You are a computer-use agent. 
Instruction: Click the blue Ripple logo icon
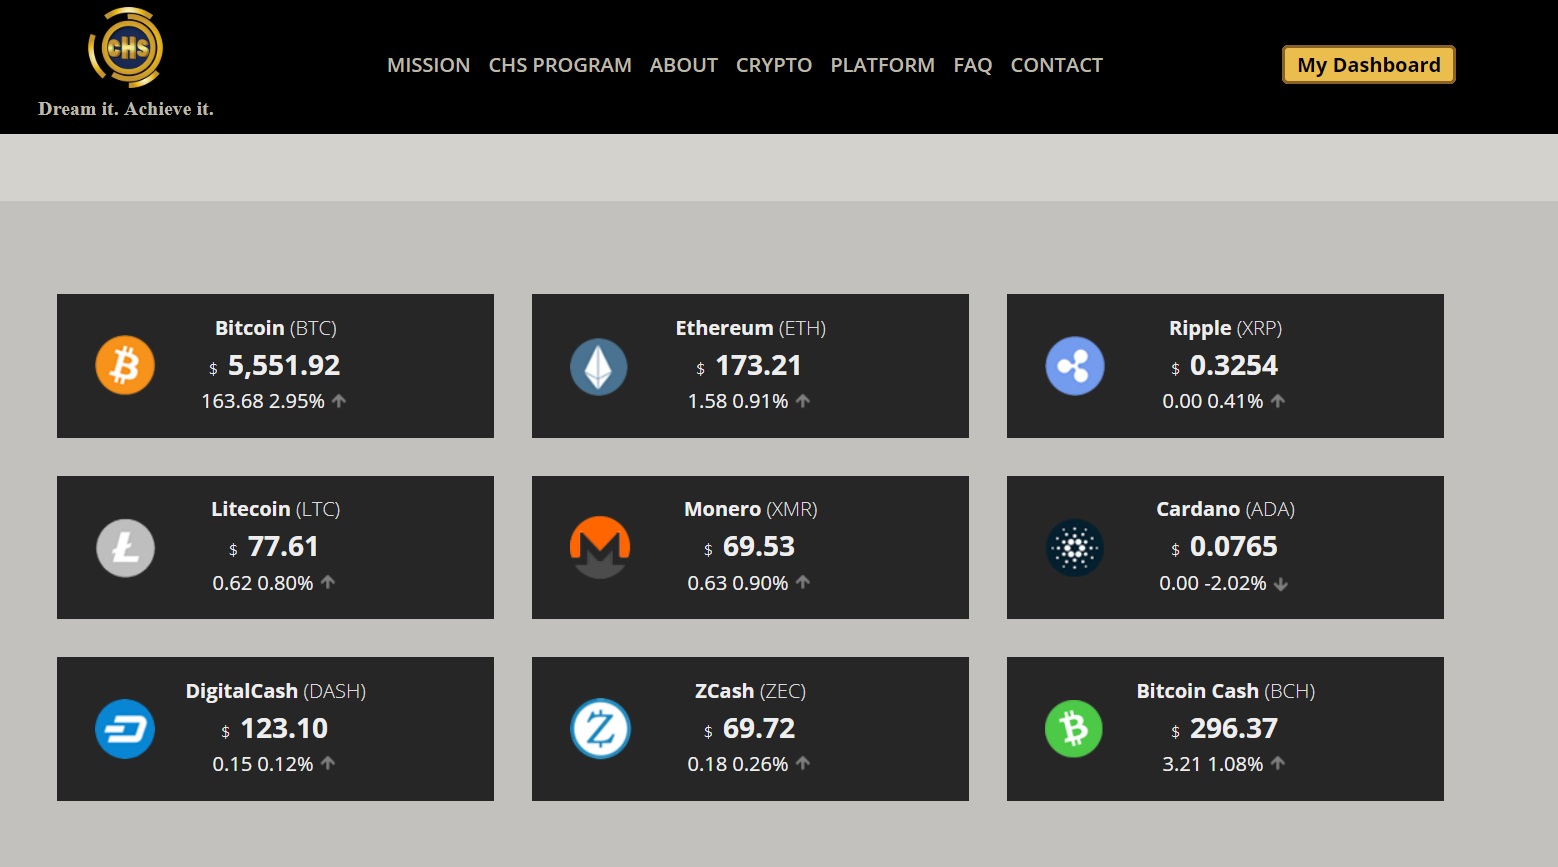(x=1074, y=366)
